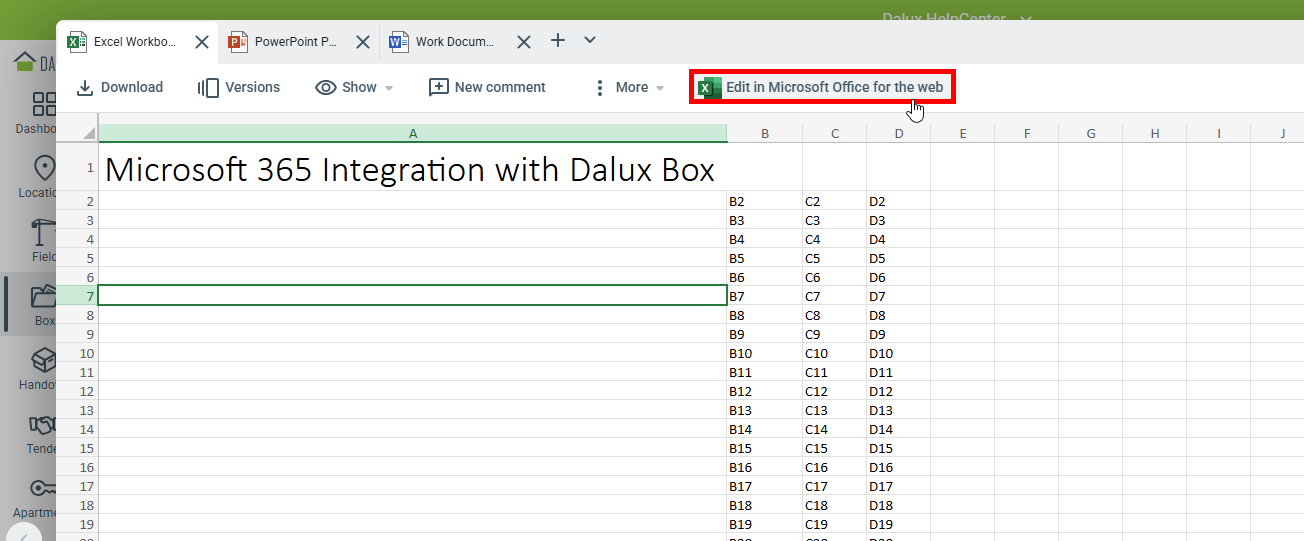Open the tab list chevron dropdown

click(x=590, y=41)
